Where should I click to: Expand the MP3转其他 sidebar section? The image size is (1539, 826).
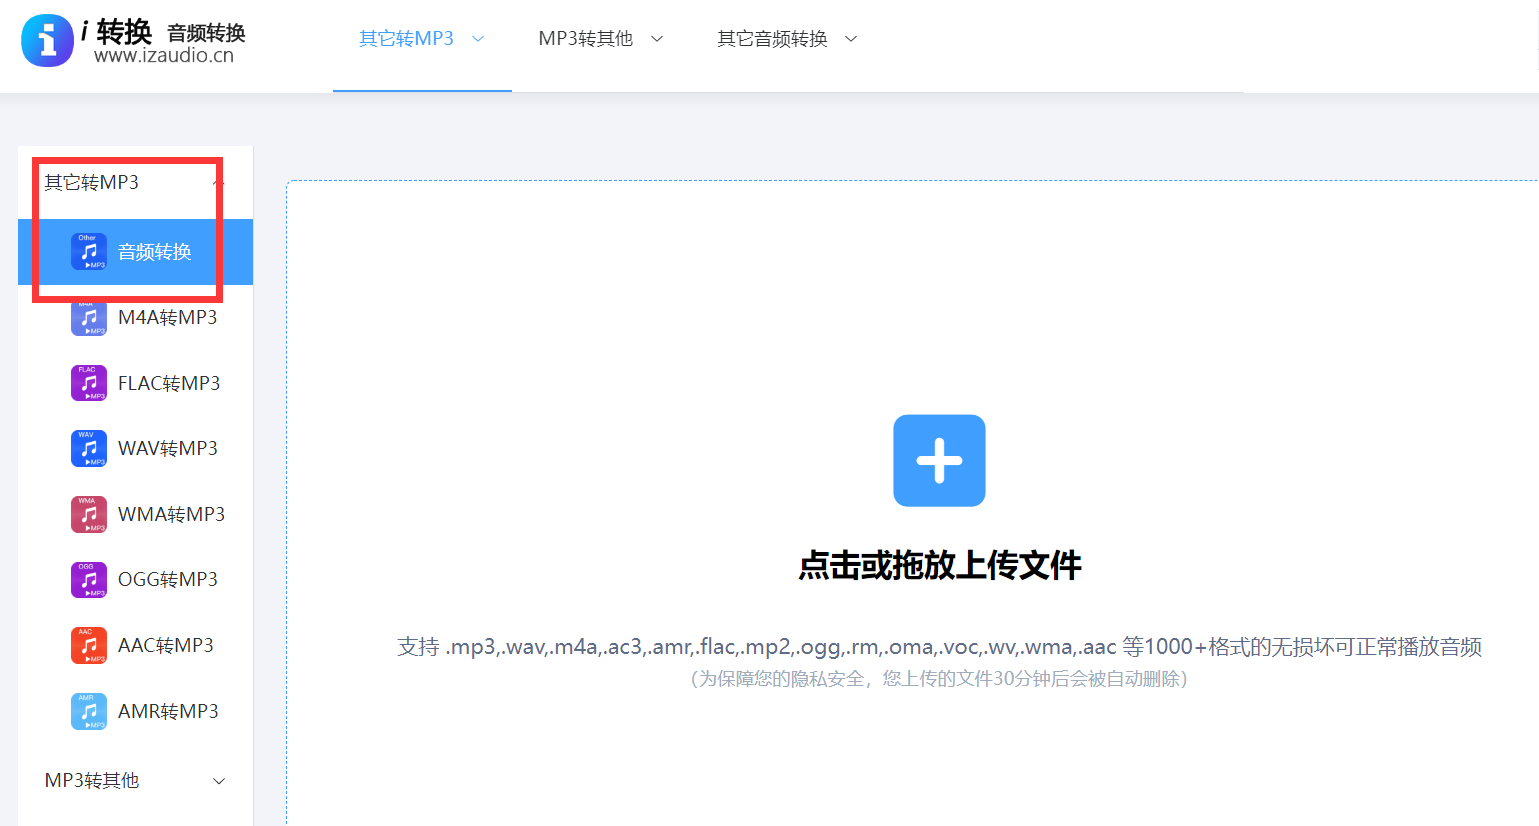coord(135,781)
